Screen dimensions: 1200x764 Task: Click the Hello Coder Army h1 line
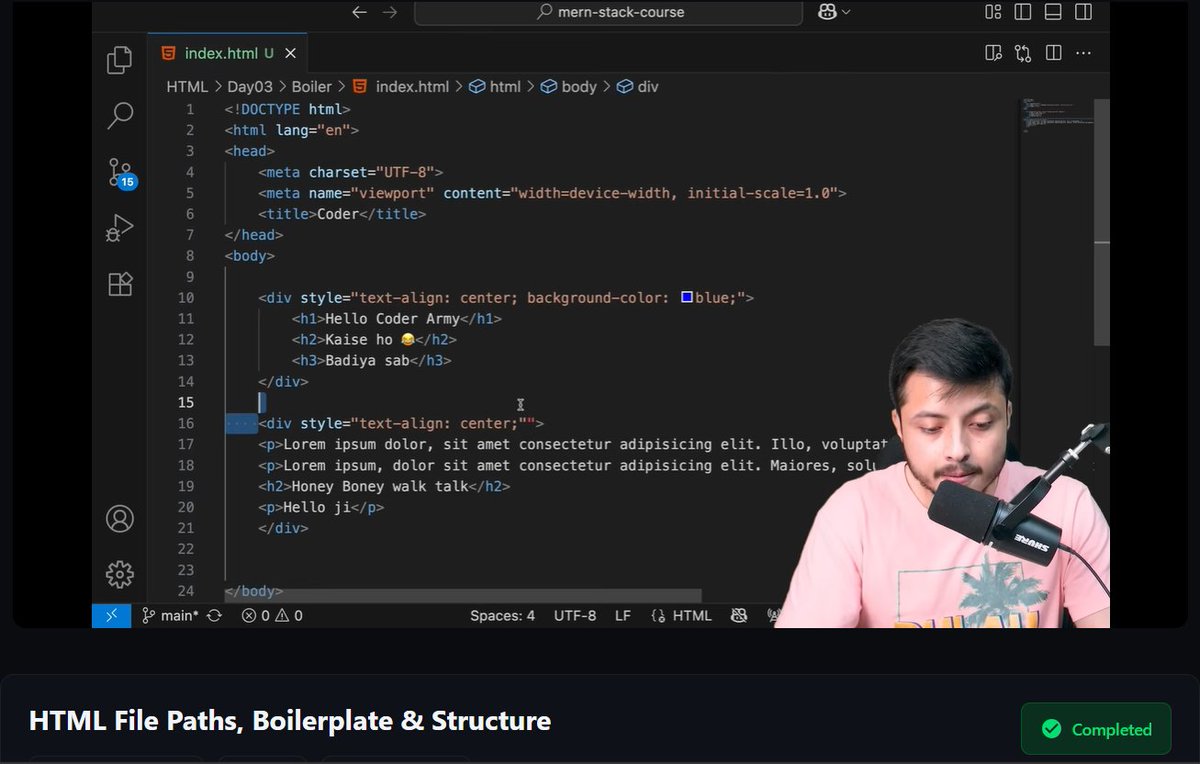click(397, 319)
